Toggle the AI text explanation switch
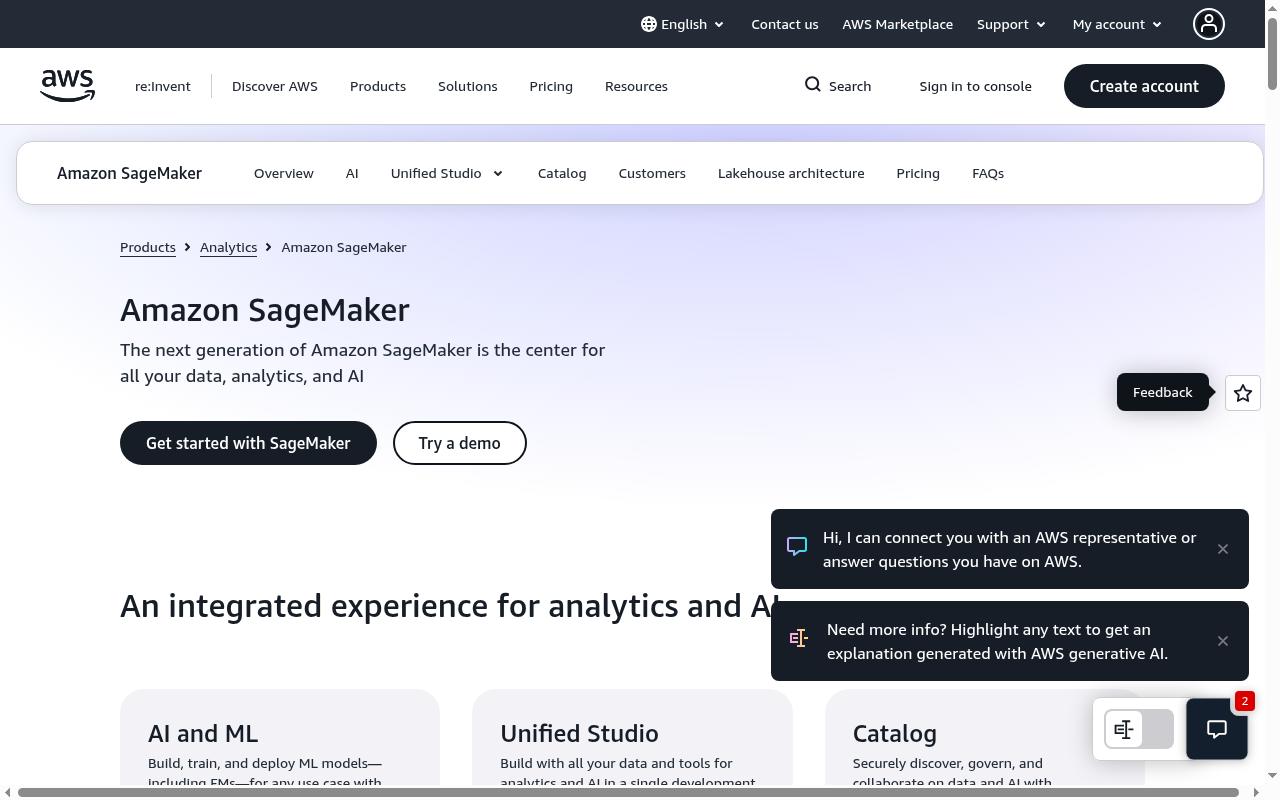Viewport: 1280px width, 800px height. point(1139,729)
